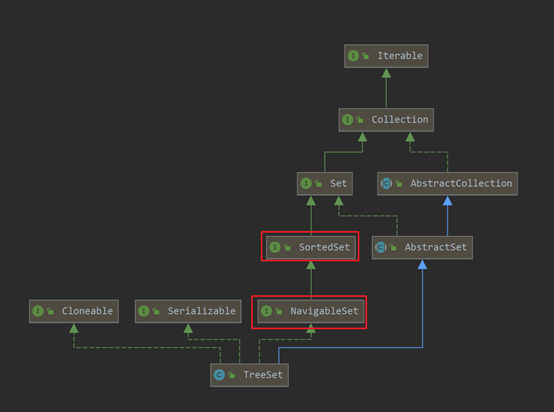Click the interface icon on Set

coord(306,184)
